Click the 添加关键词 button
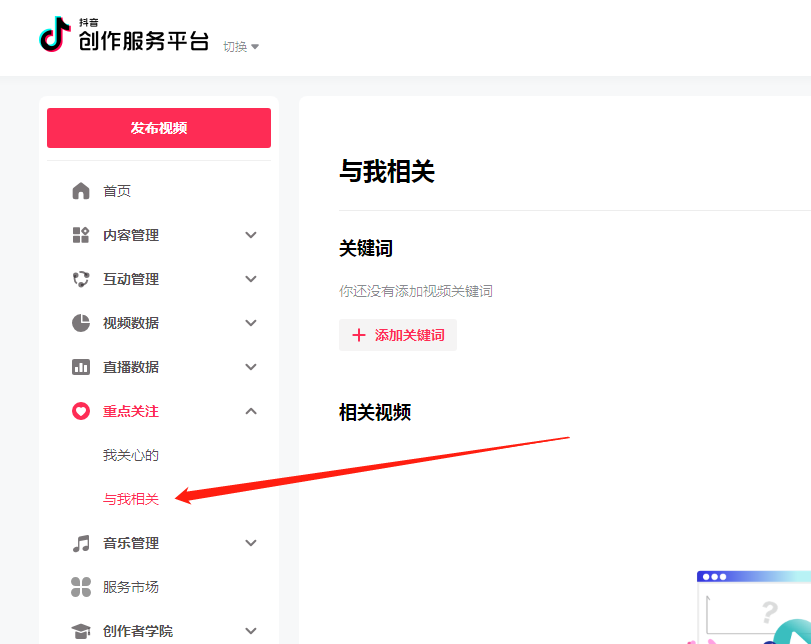 click(398, 335)
